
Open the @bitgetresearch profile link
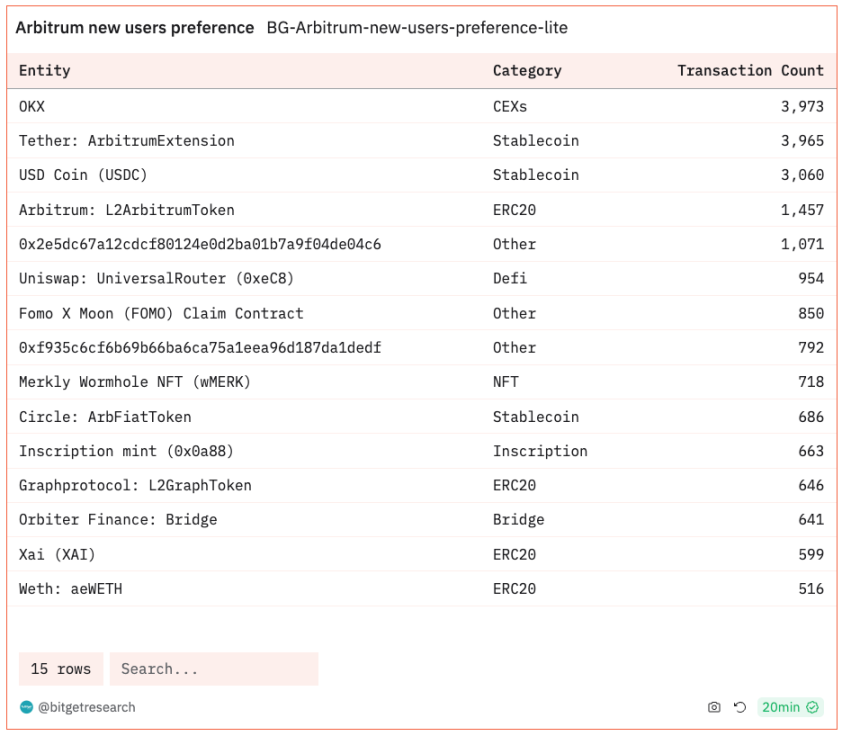[86, 708]
